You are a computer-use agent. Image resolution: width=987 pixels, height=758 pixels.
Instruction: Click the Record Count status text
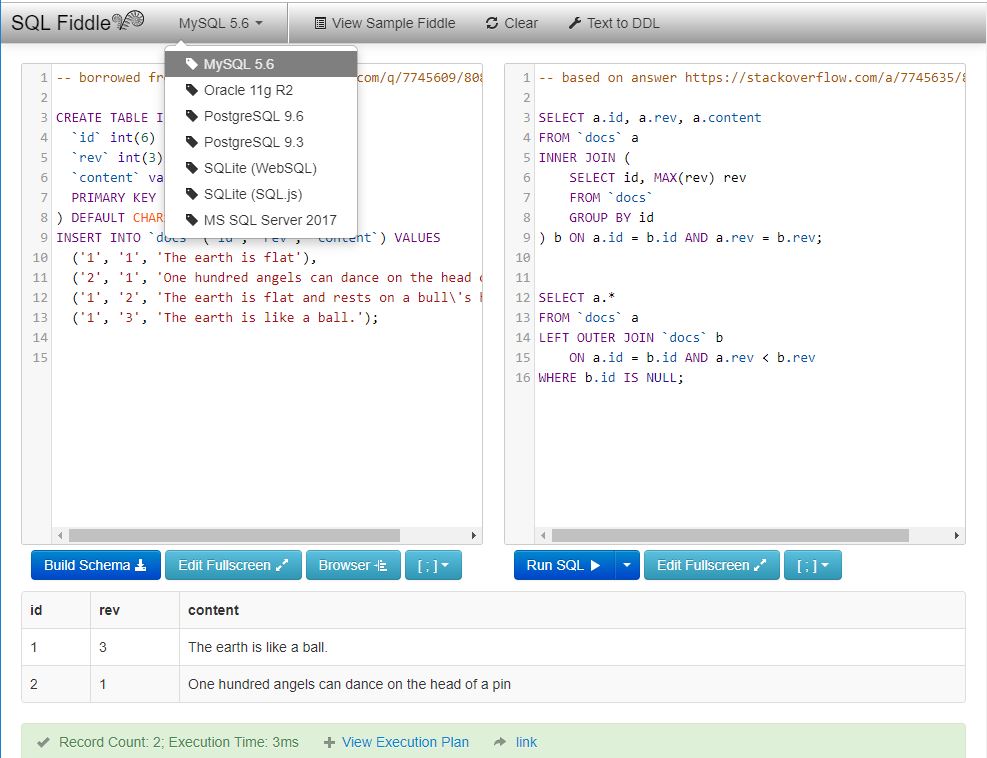pyautogui.click(x=179, y=742)
